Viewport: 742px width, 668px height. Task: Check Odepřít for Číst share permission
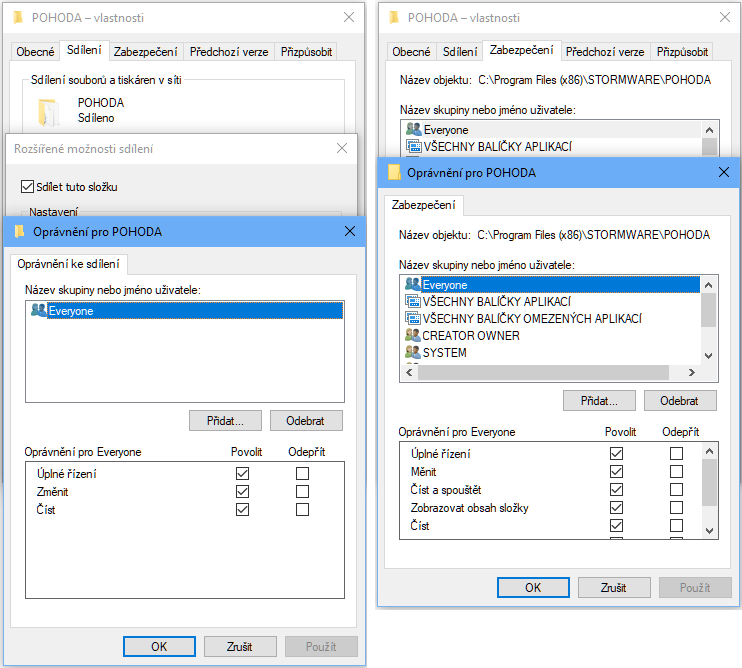[302, 510]
